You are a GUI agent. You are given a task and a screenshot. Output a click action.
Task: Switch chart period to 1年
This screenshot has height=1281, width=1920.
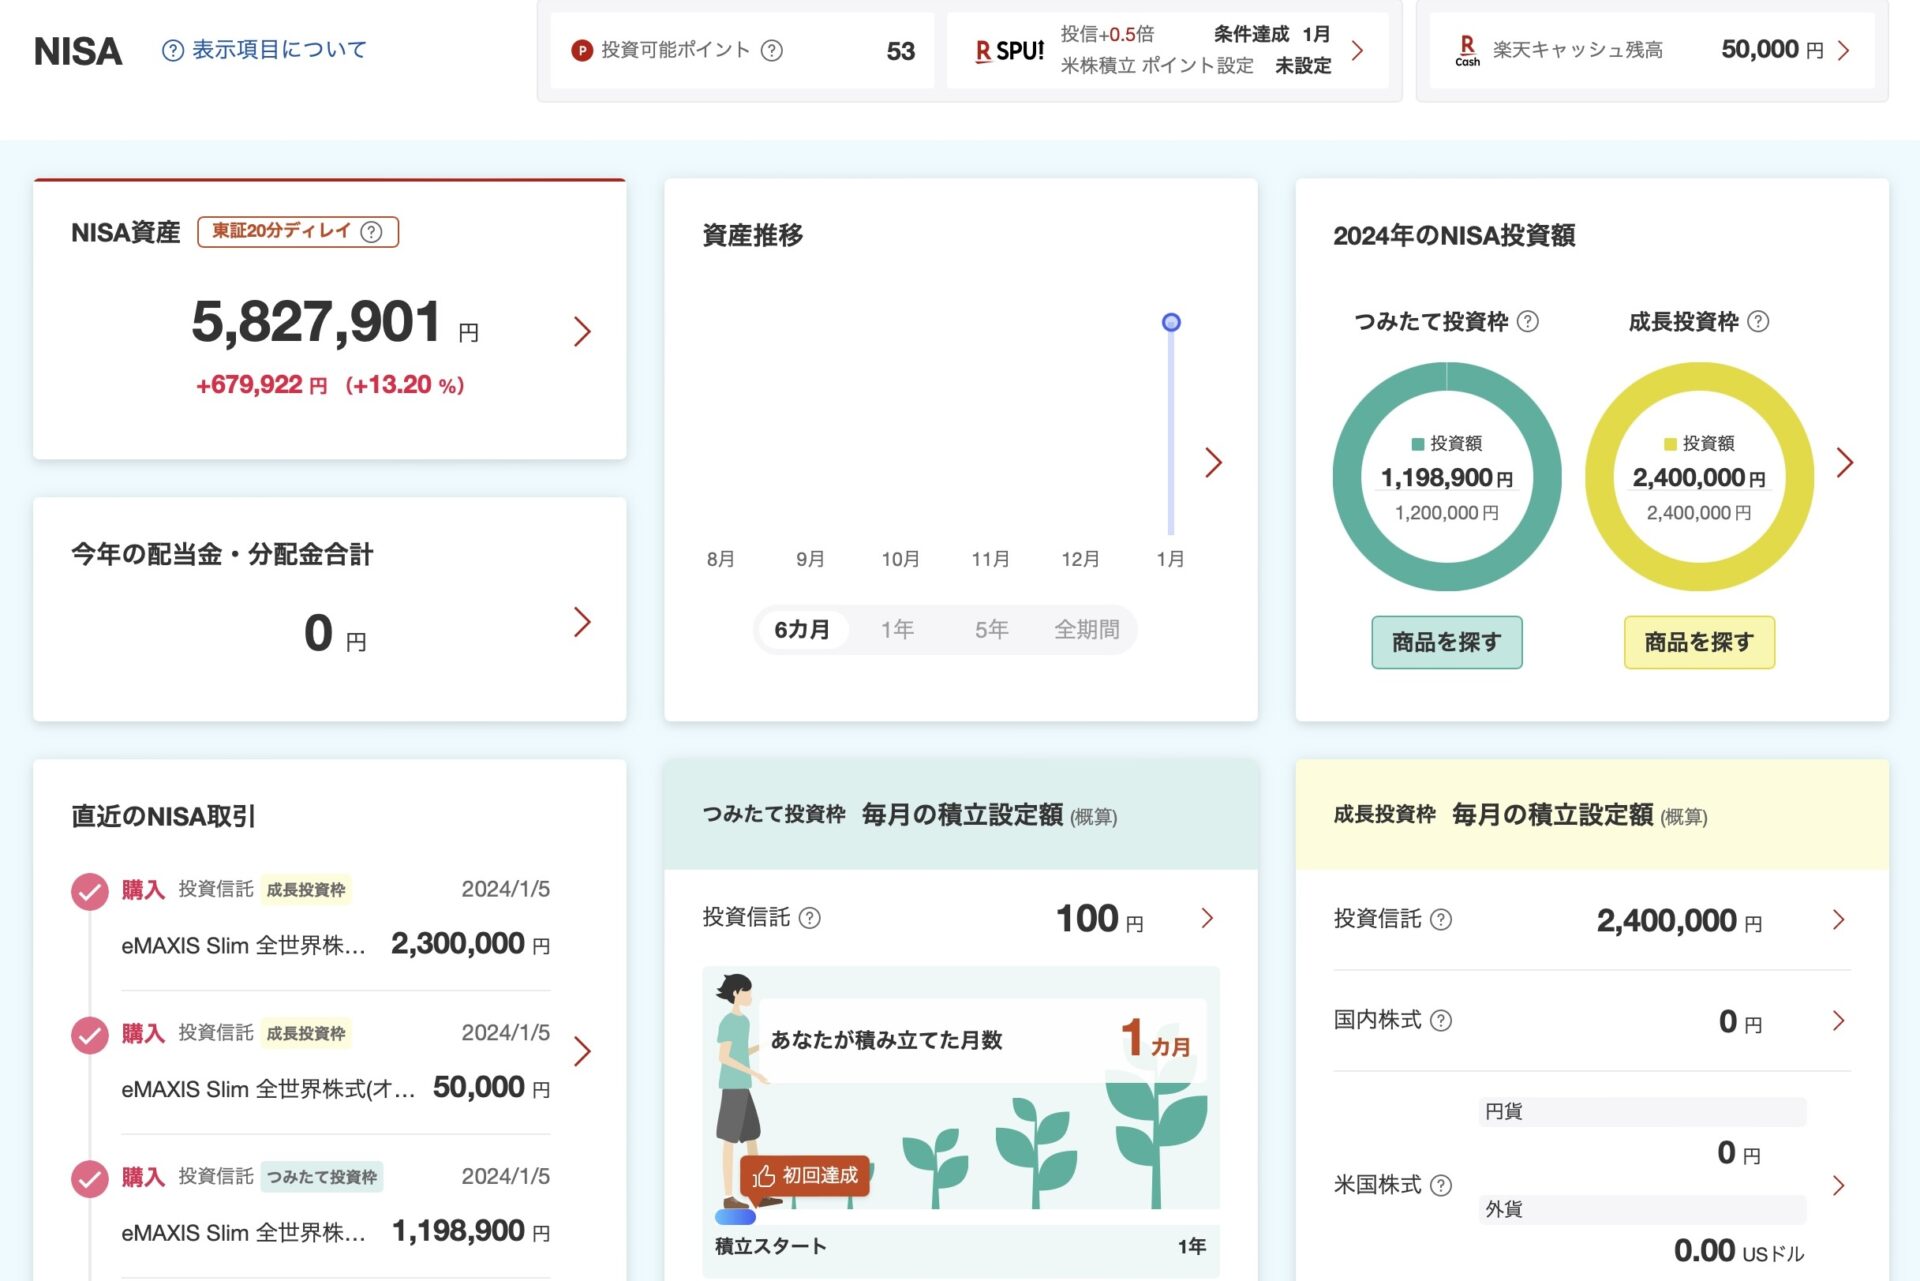(x=897, y=630)
